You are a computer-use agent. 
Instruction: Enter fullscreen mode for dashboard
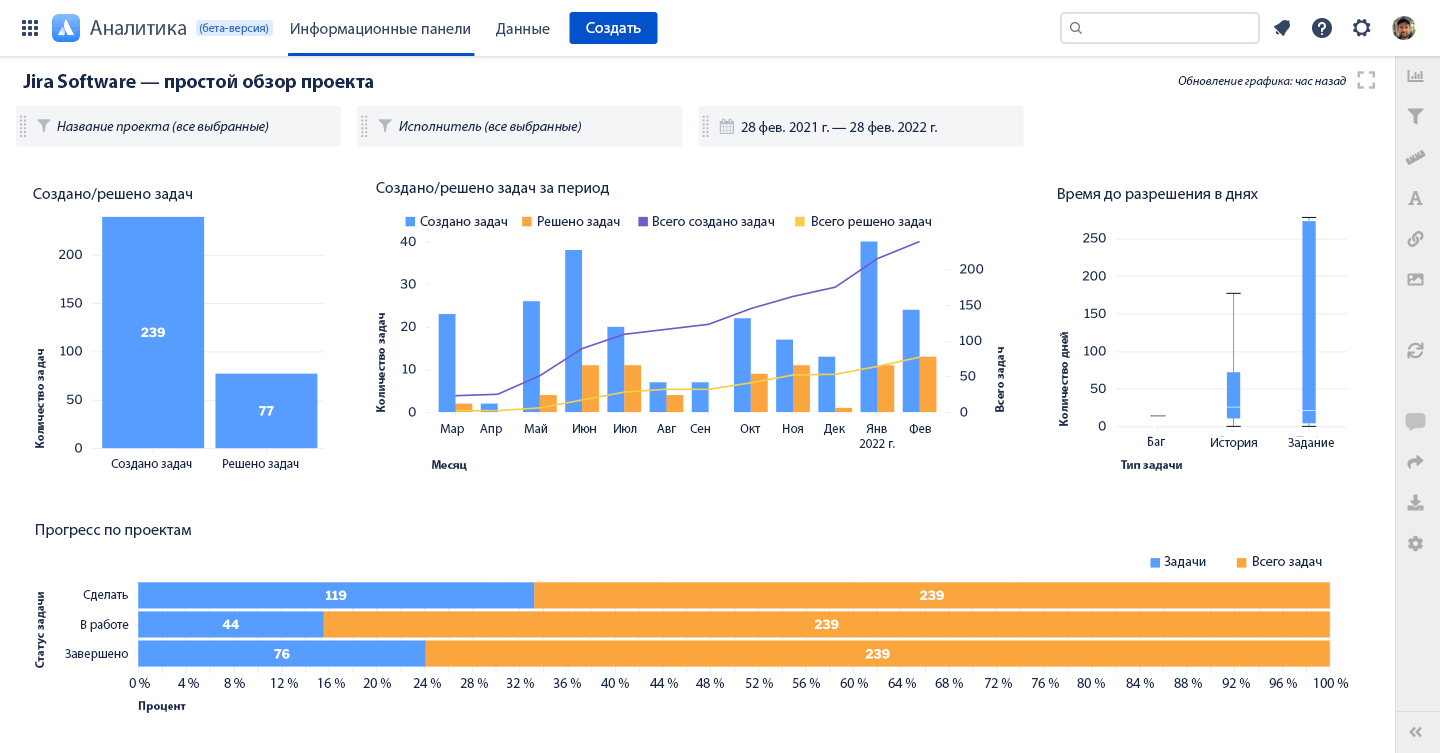point(1366,80)
